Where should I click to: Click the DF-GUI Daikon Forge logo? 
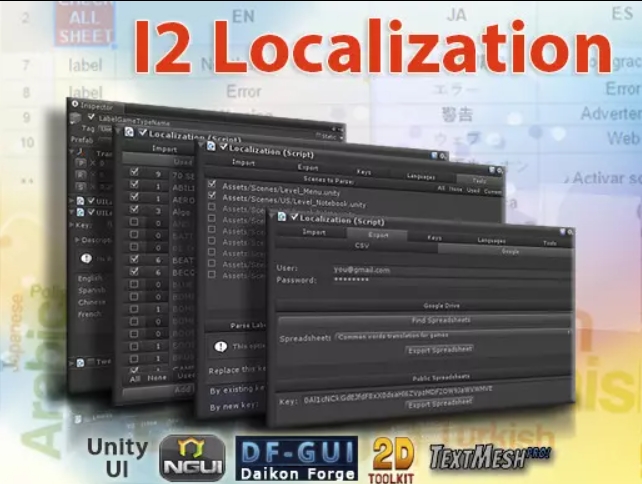pyautogui.click(x=296, y=458)
